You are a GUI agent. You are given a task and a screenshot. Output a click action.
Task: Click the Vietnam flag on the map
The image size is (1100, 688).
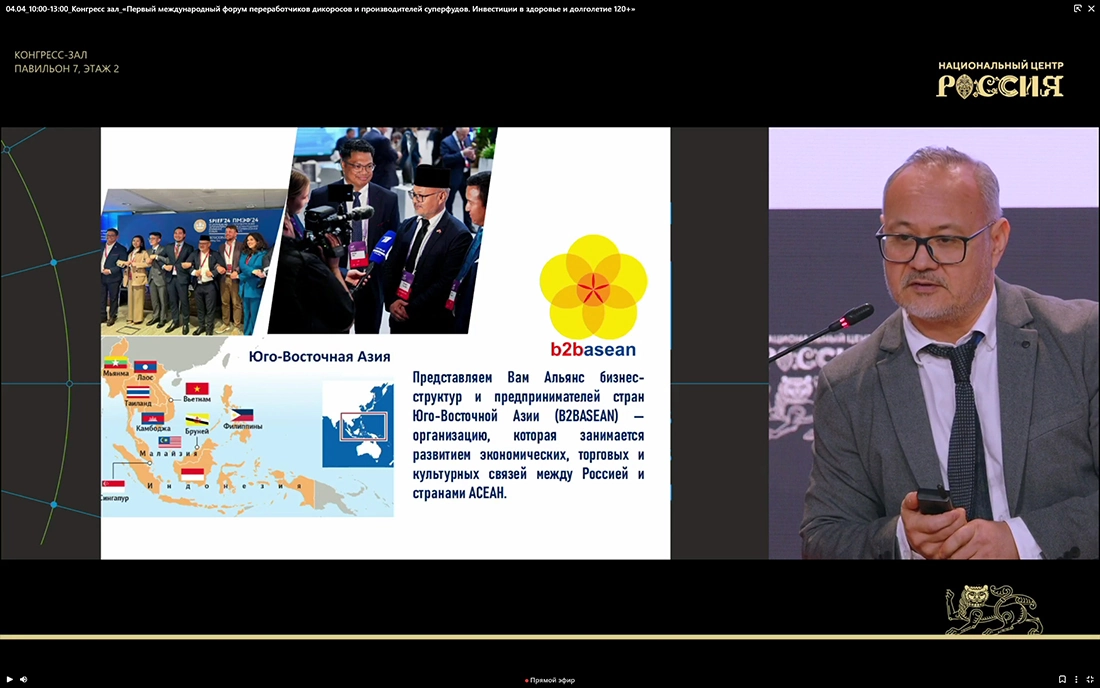coord(197,389)
